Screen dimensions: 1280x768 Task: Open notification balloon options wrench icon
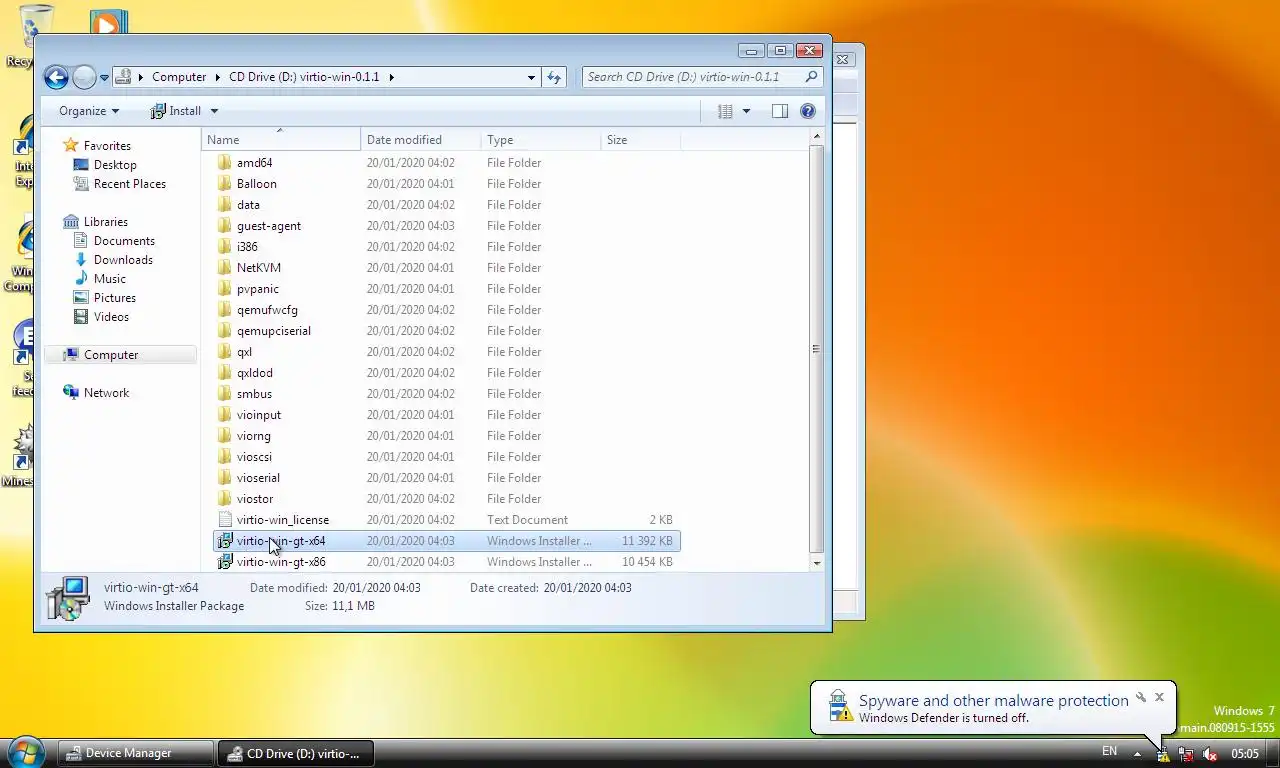1140,697
